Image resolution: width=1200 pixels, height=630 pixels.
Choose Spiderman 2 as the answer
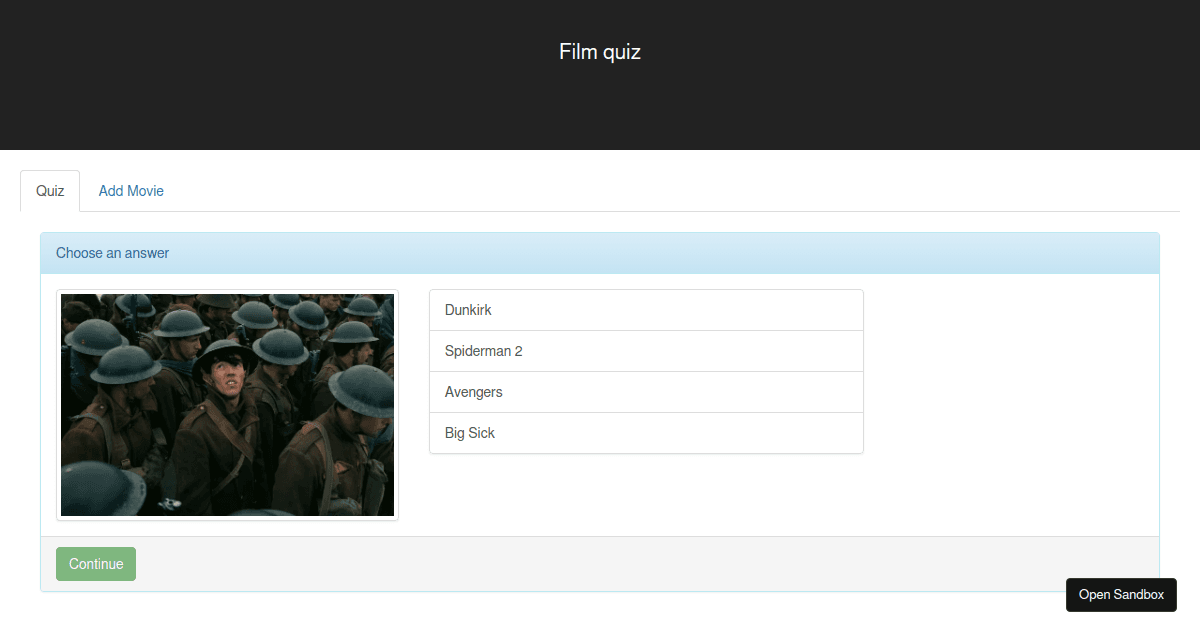click(646, 351)
